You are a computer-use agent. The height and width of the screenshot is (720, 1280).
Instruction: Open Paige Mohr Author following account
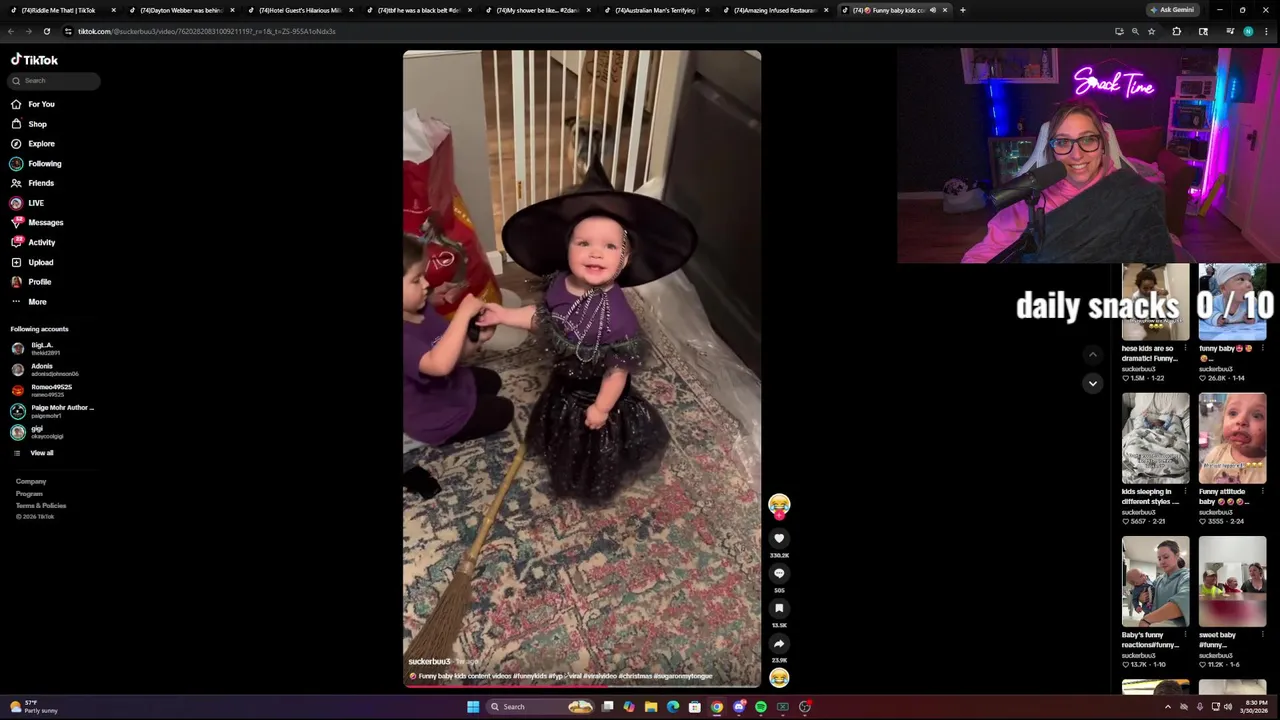(53, 411)
